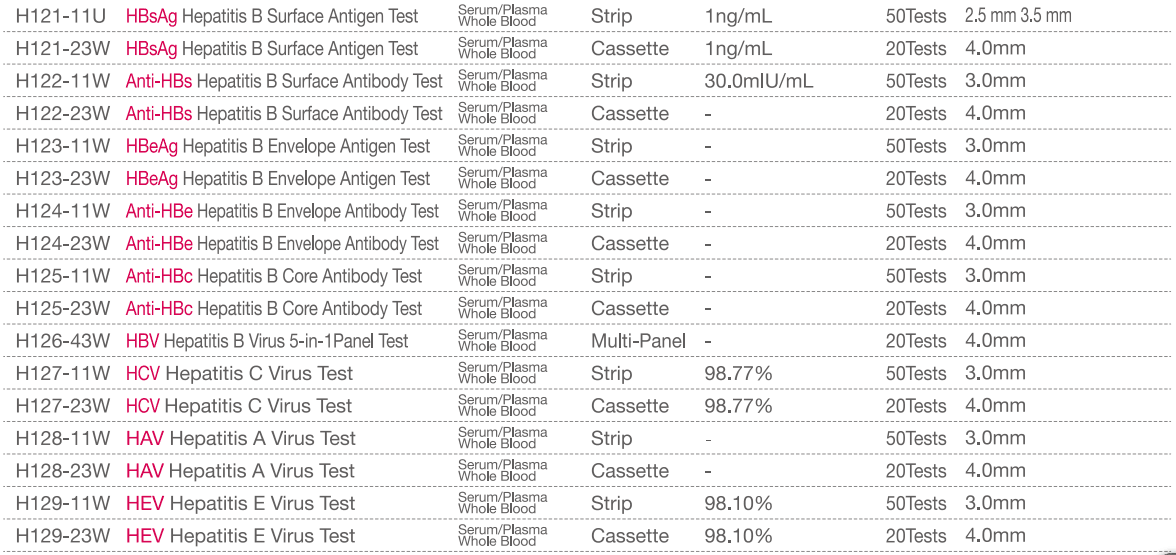The width and height of the screenshot is (1176, 555).
Task: Click product code H127-11W
Action: point(63,374)
